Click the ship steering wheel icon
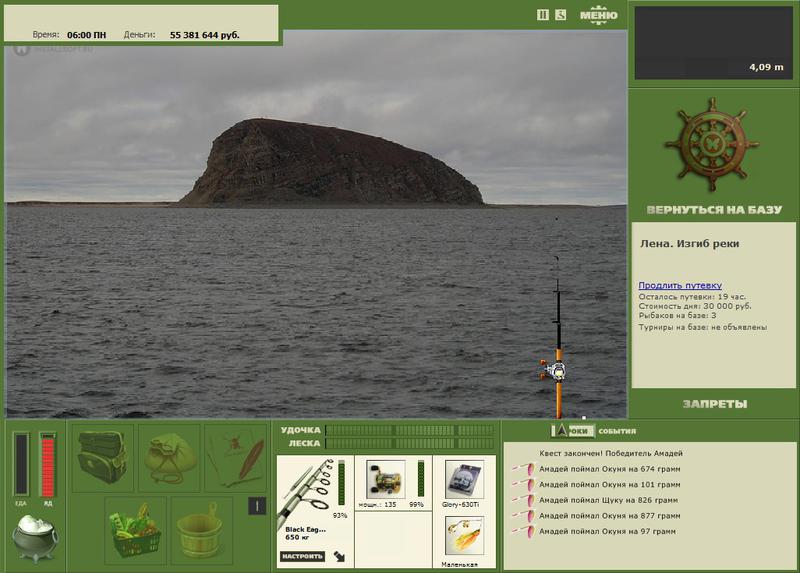The height and width of the screenshot is (573, 800). point(712,145)
